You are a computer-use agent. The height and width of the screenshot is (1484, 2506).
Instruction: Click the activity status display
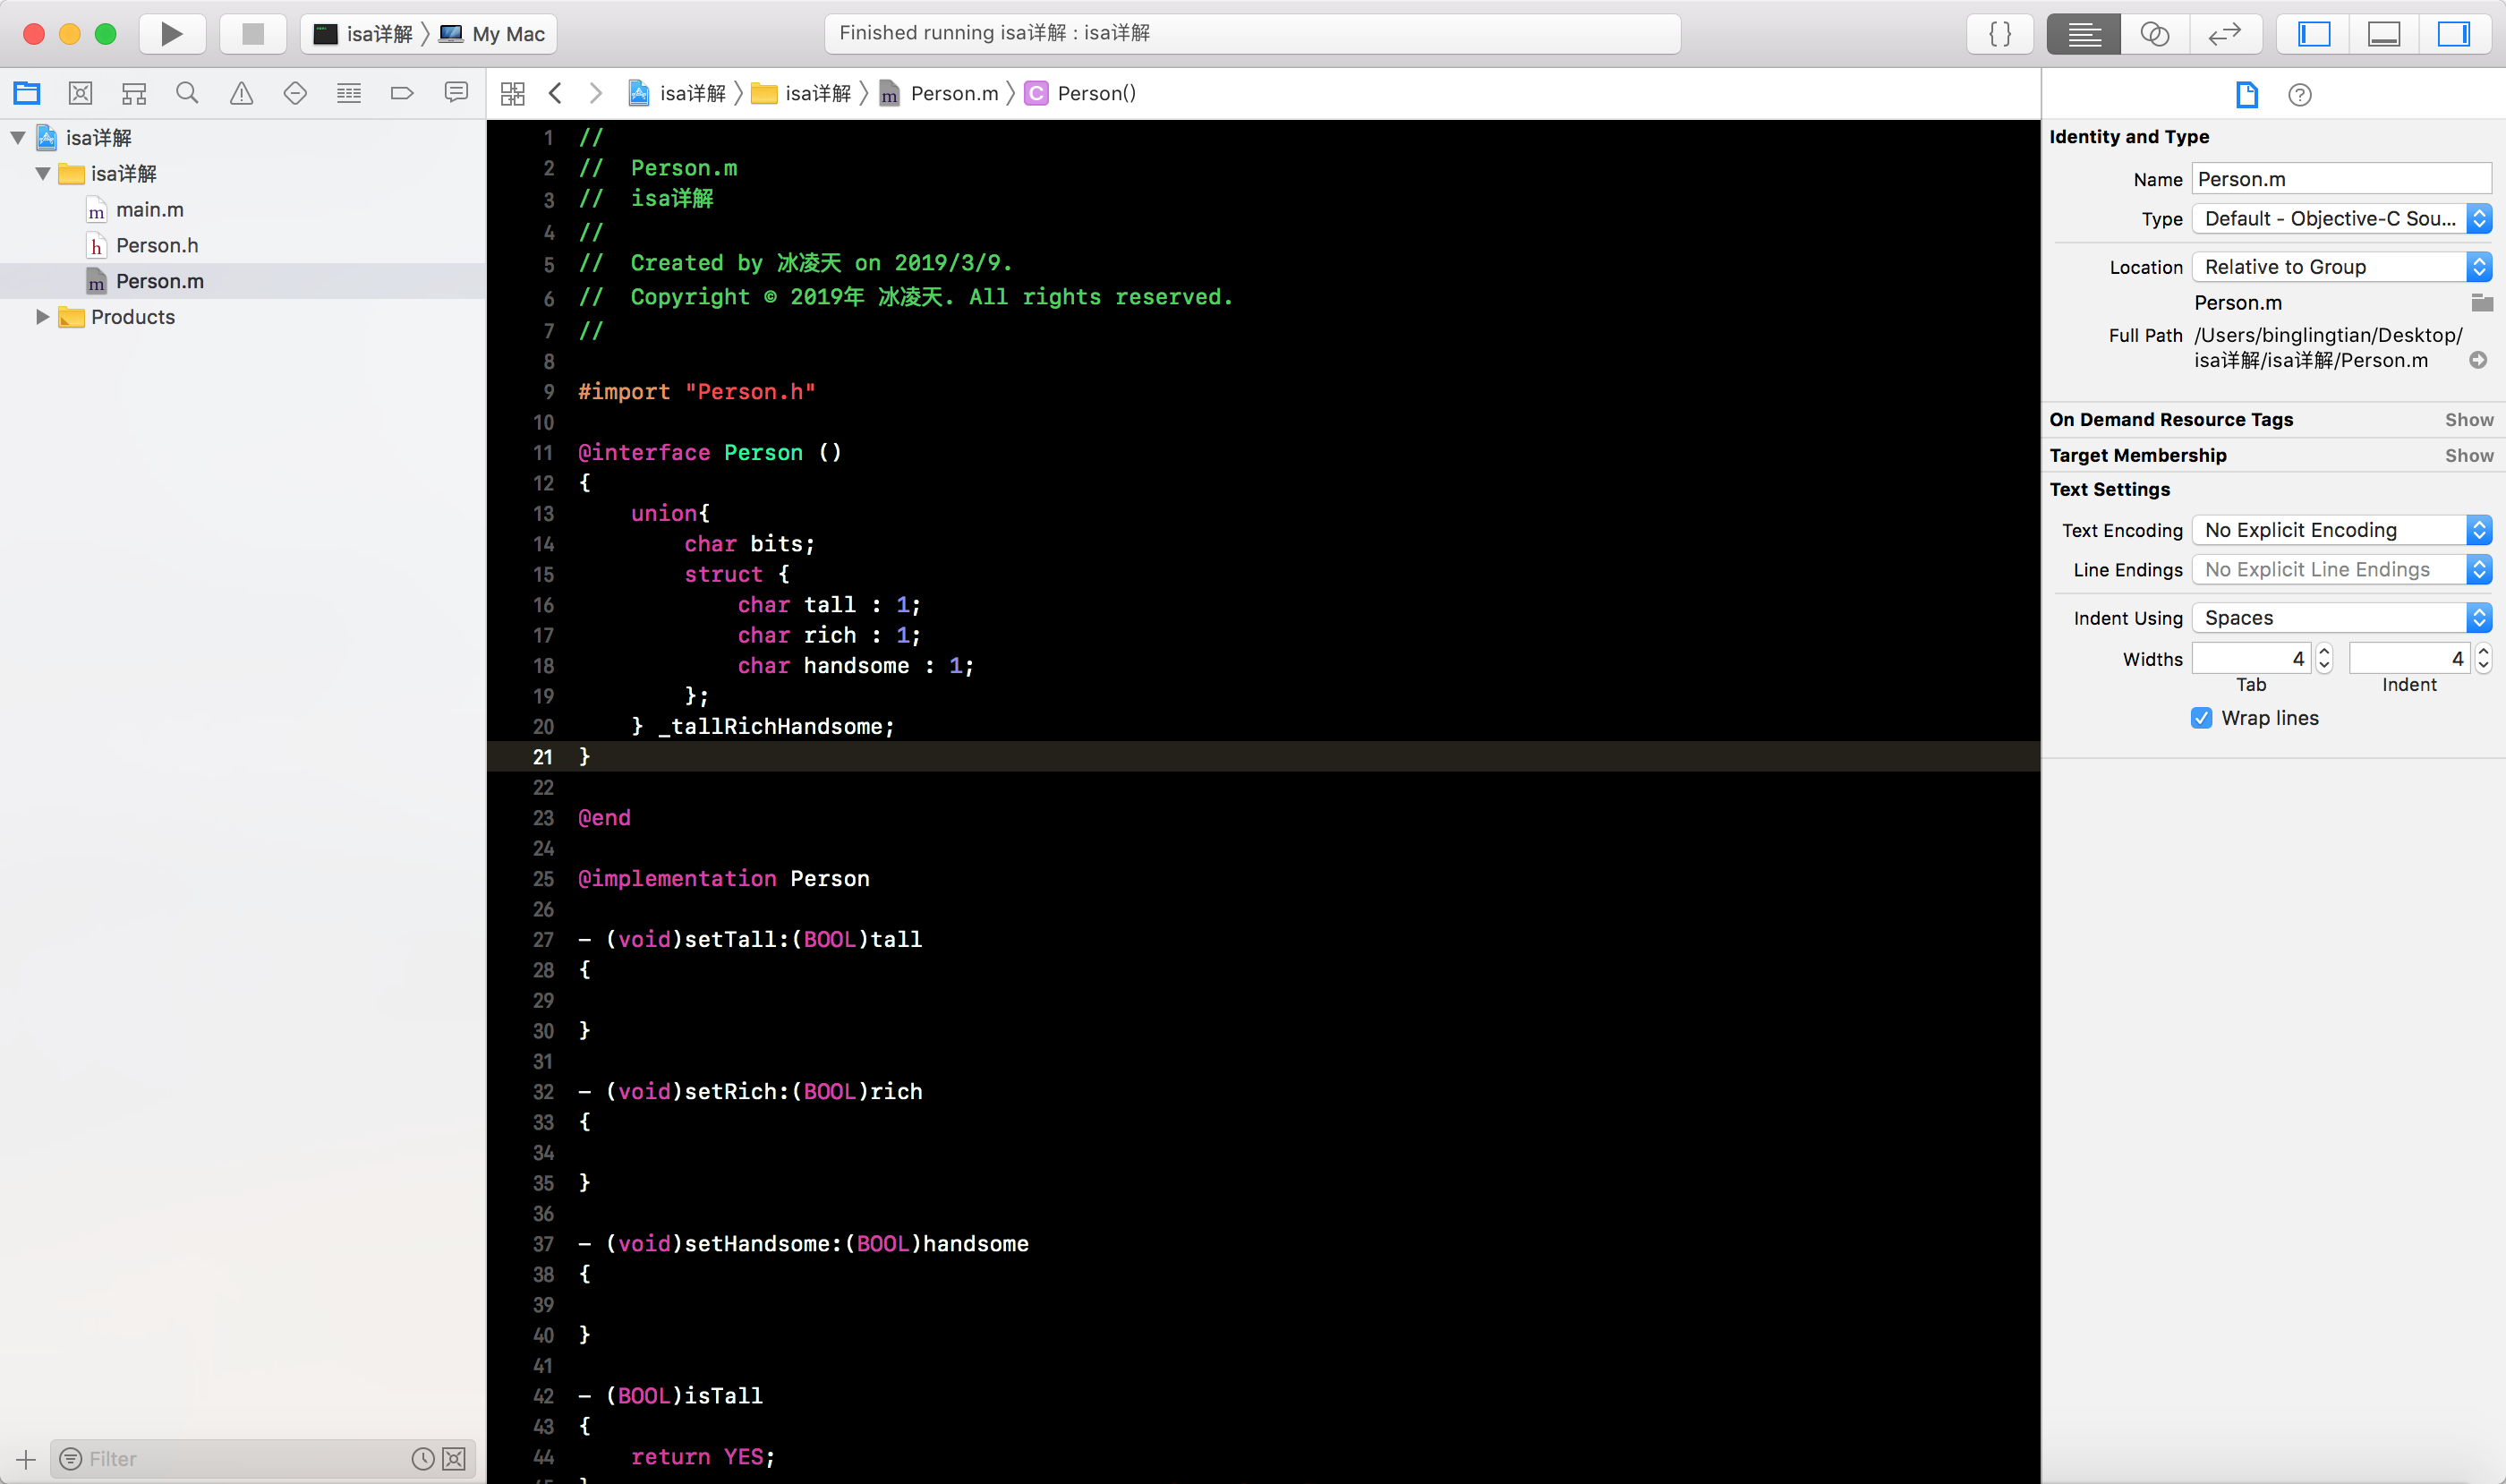point(1252,34)
